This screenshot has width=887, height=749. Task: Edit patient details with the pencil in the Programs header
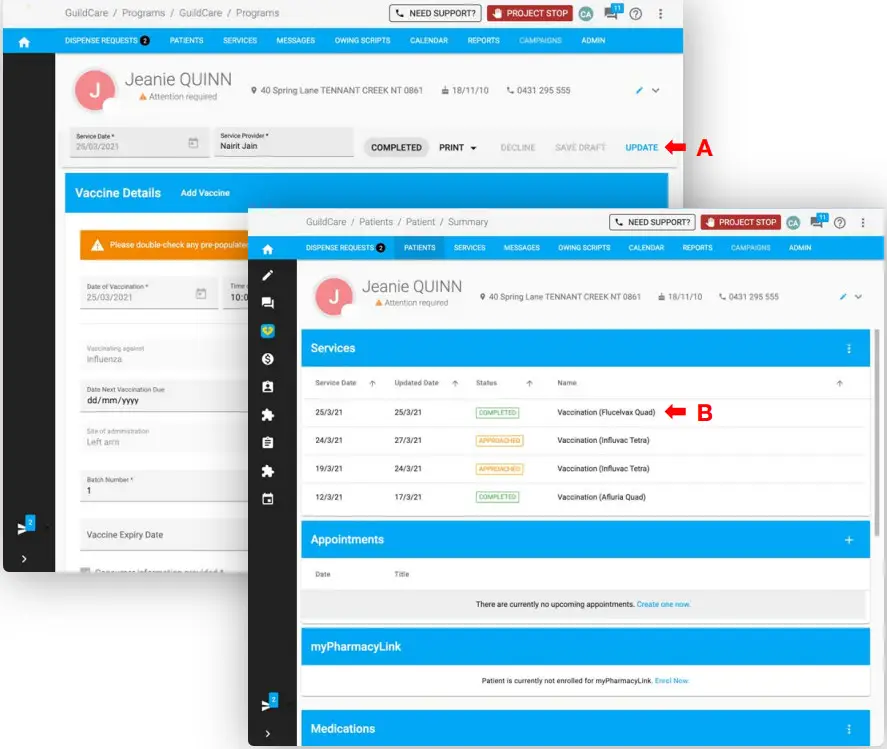(639, 91)
